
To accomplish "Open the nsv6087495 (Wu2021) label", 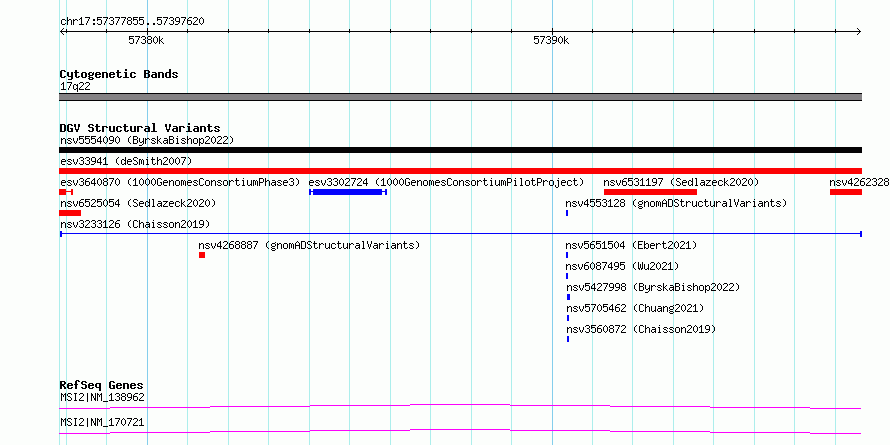I will pos(622,267).
